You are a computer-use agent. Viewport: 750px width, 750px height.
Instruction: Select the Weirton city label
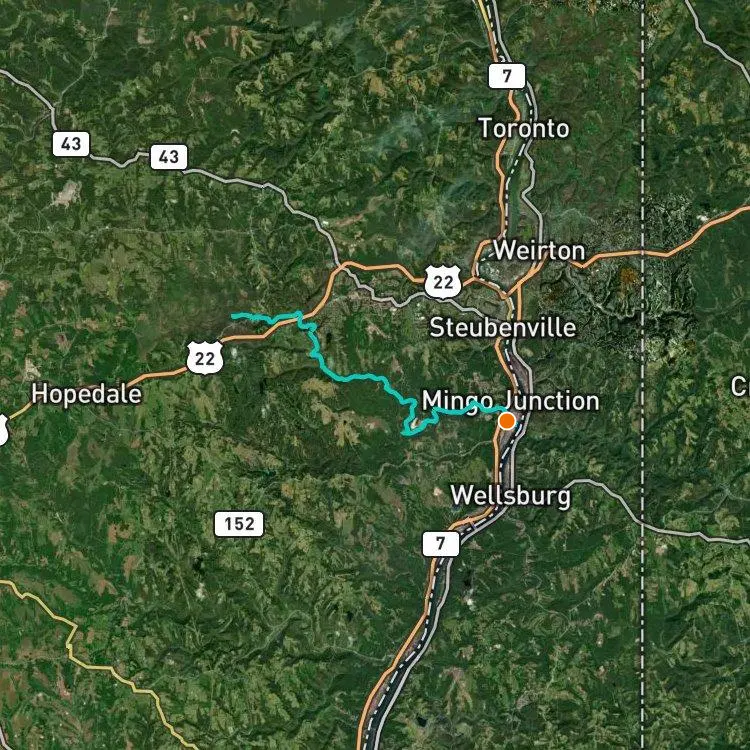coord(539,251)
